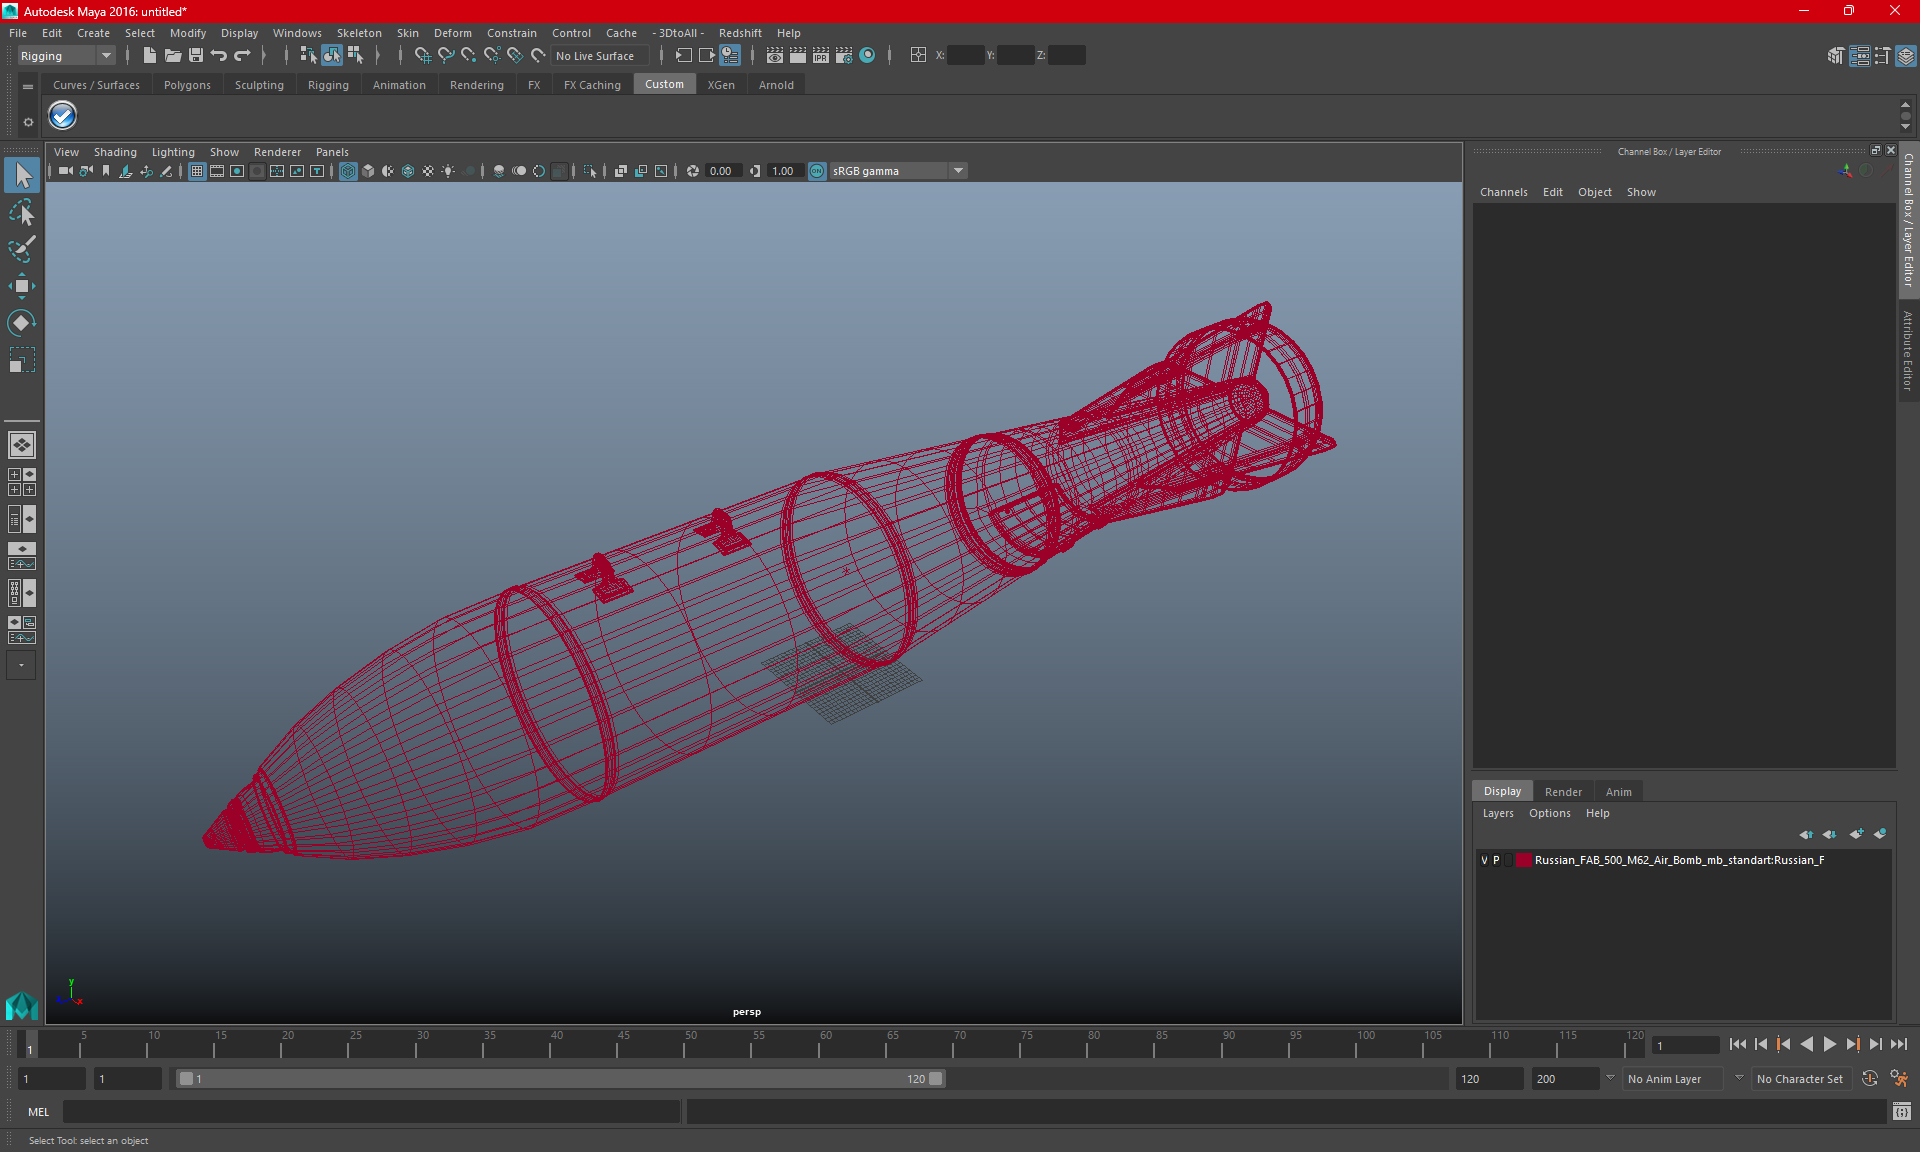Toggle the auto keyframe button
Screen dimensions: 1920x1152
click(x=1869, y=1079)
